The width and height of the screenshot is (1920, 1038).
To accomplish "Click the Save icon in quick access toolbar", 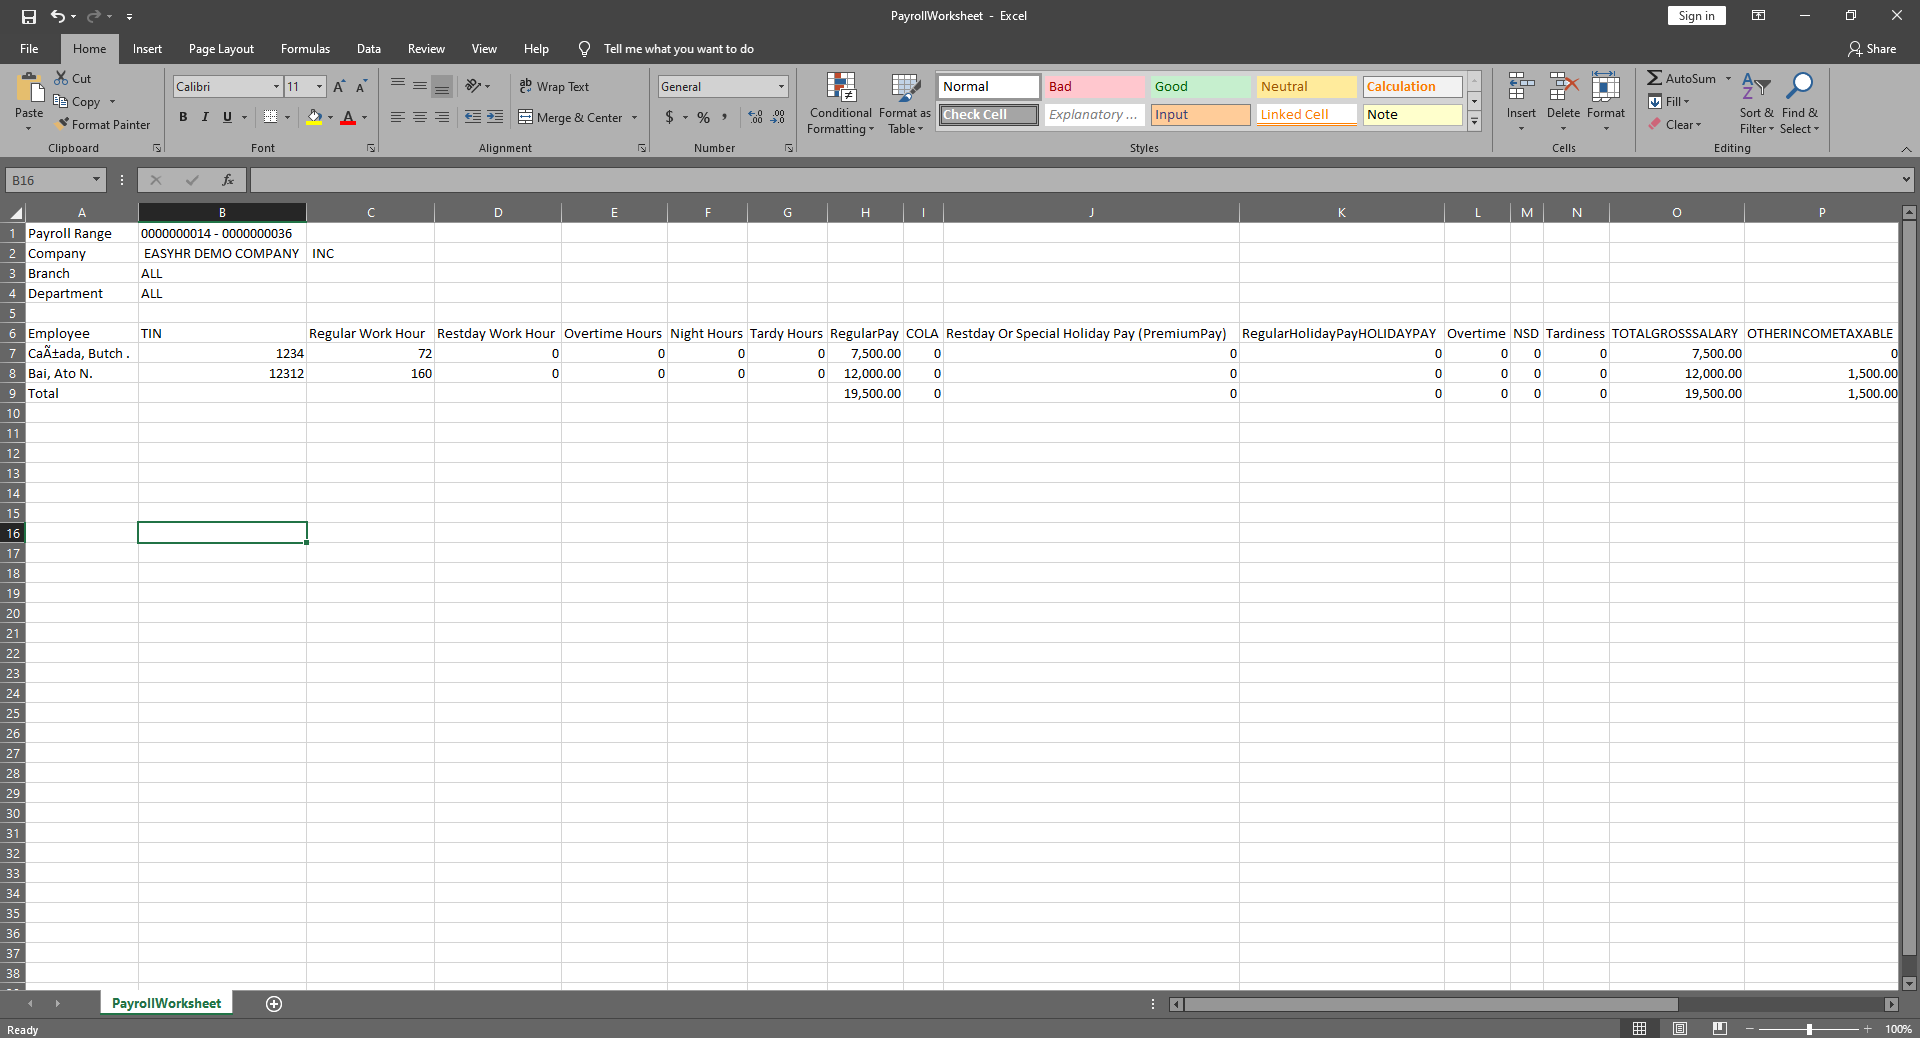I will click(x=29, y=16).
